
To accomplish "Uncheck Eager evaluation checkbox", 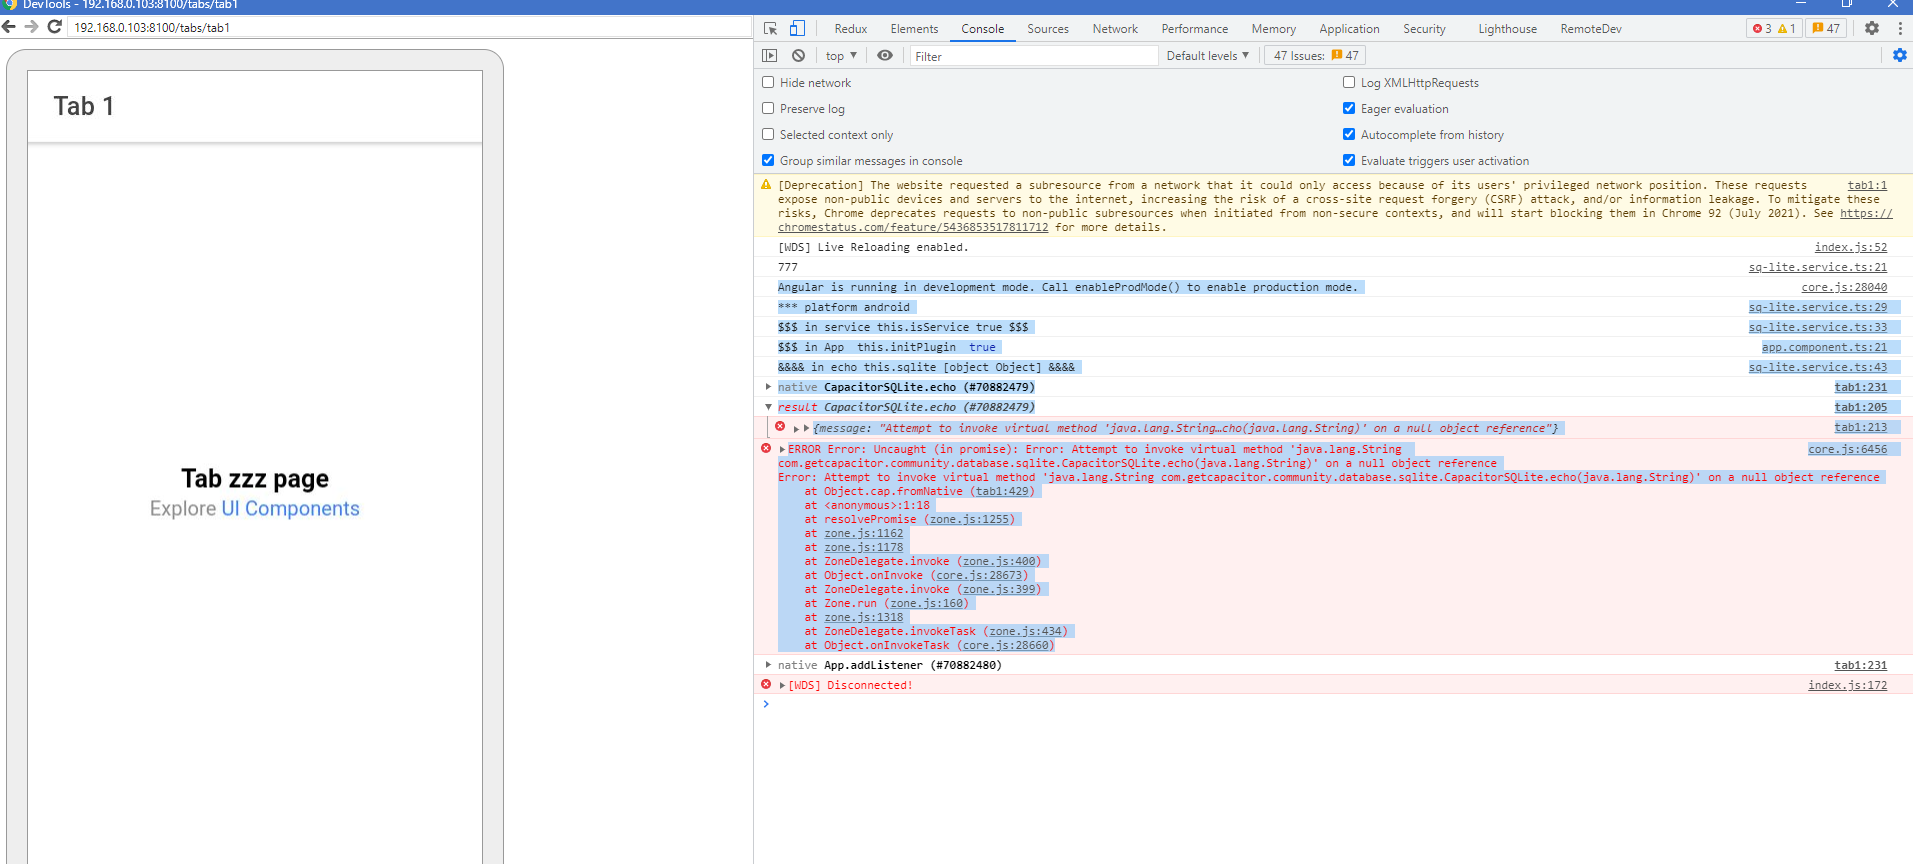I will tap(1349, 109).
